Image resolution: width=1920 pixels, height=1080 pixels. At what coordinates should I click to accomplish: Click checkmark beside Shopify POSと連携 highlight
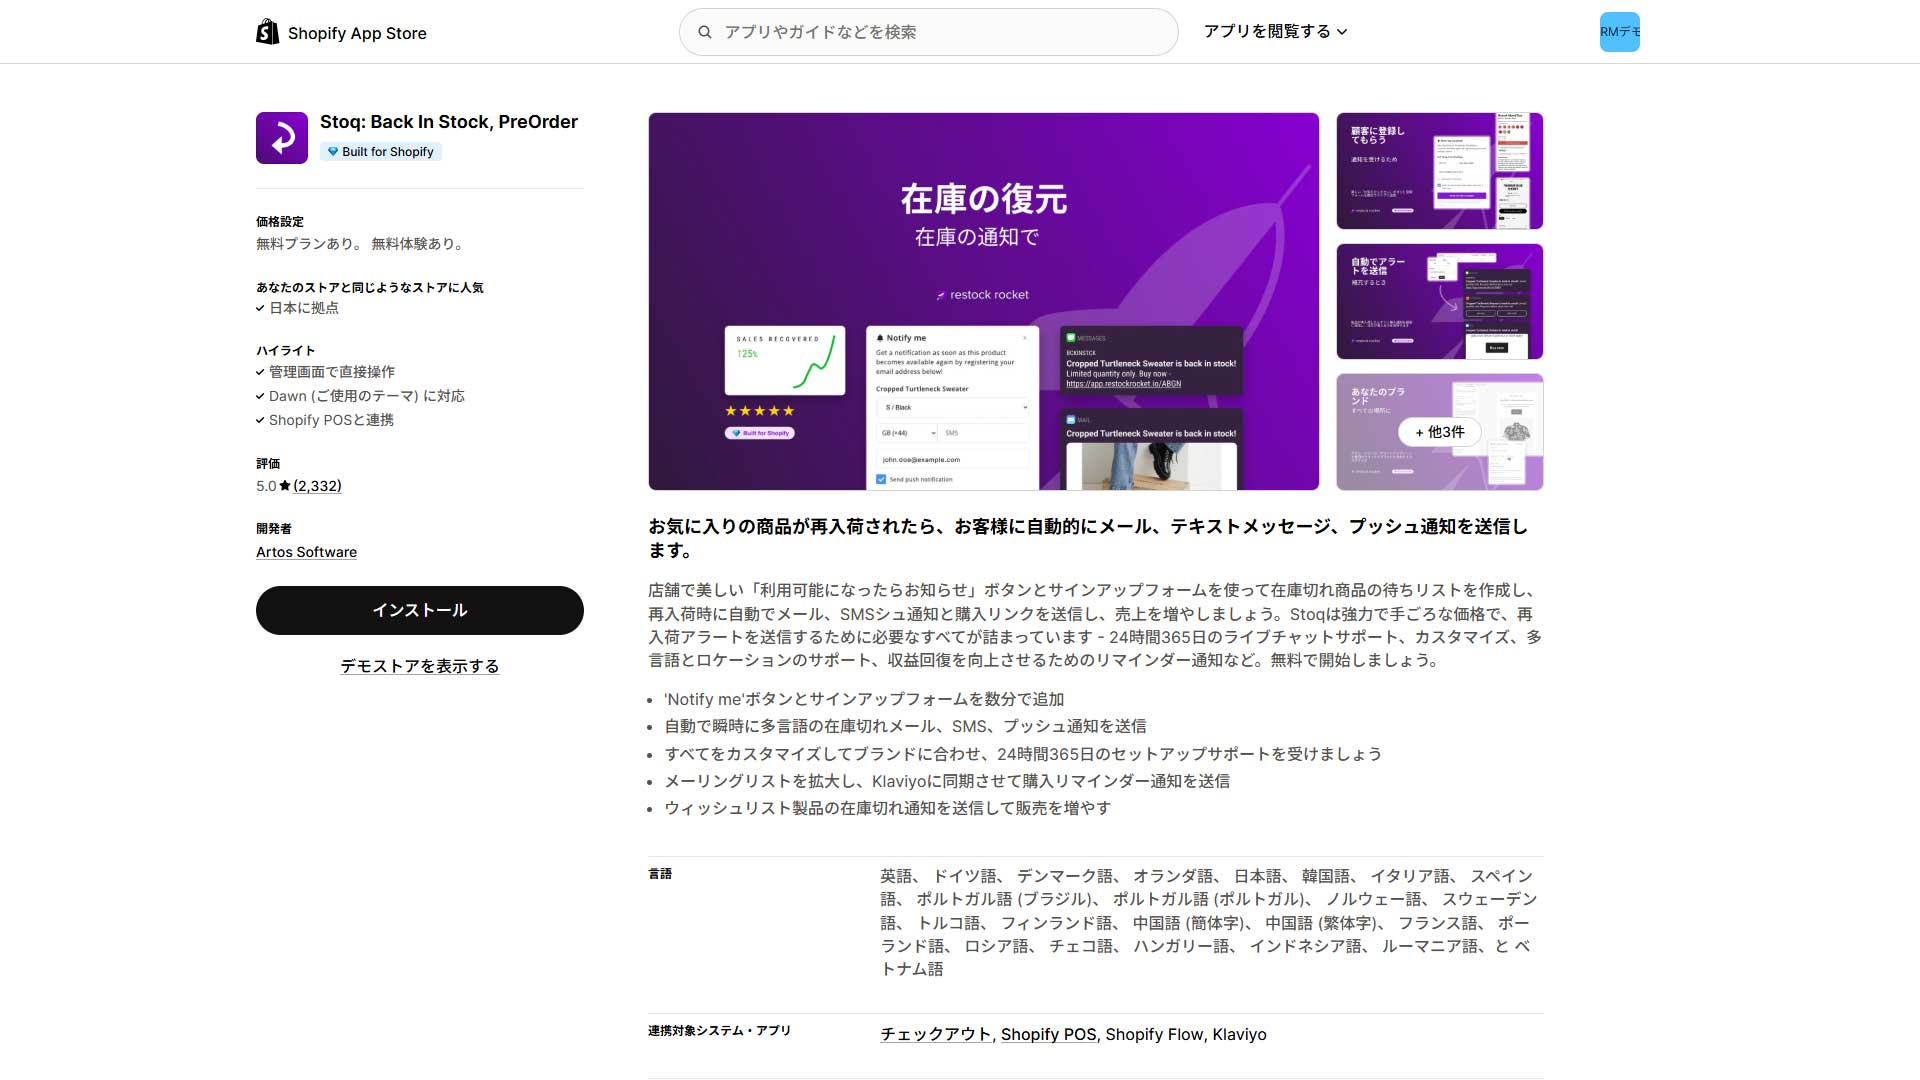(260, 421)
